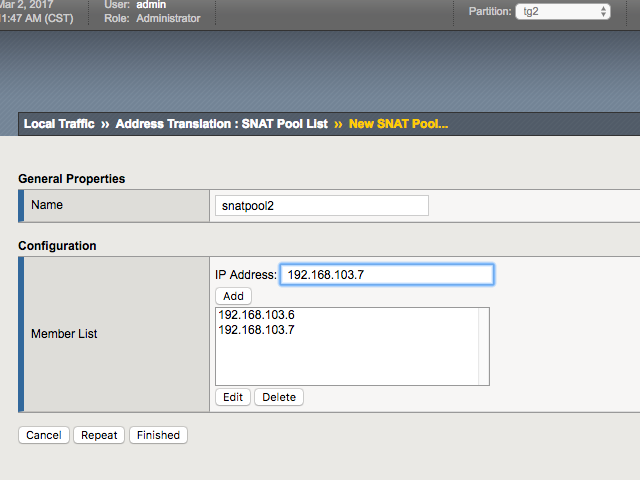
Task: Open the Partition dropdown showing tg2
Action: pyautogui.click(x=561, y=11)
